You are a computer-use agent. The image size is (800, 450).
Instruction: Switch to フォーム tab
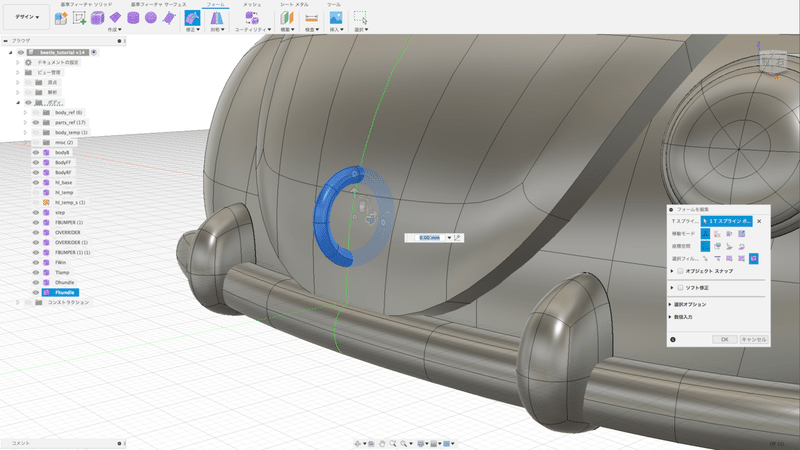pos(215,4)
